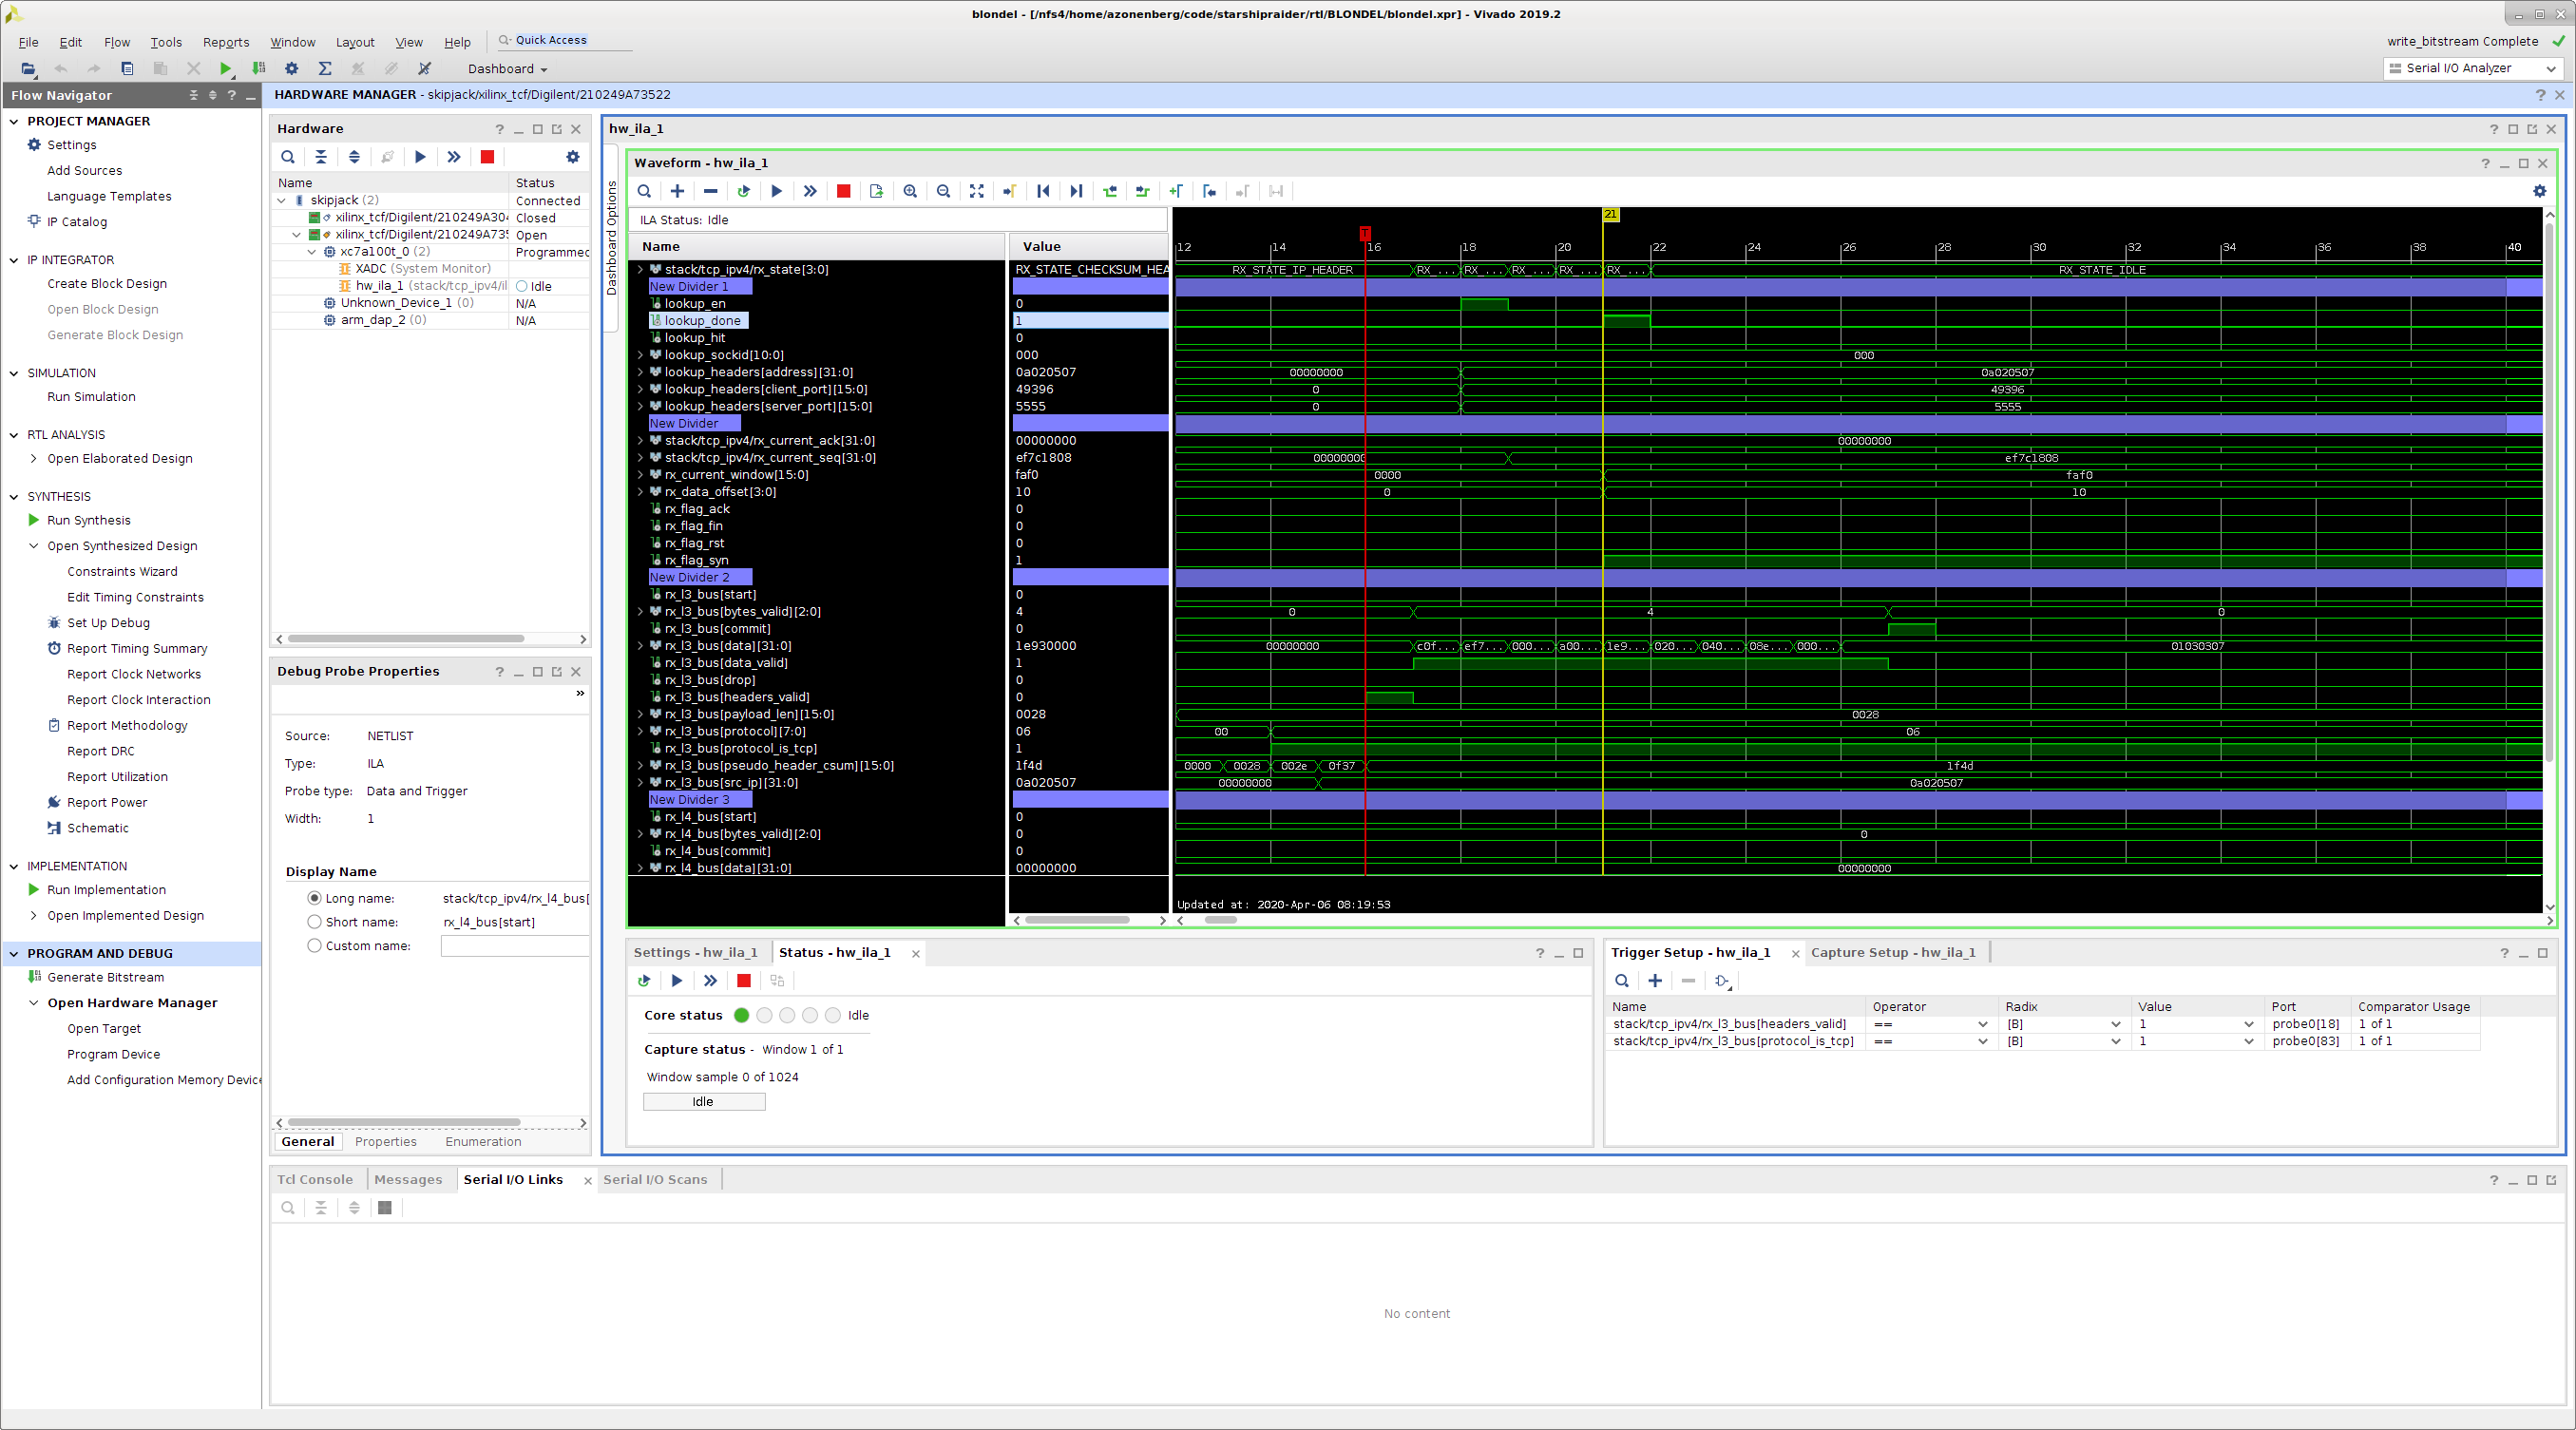Viewport: 2576px width, 1430px height.
Task: Go to cursor icon in Waveform toolbar
Action: point(1010,191)
